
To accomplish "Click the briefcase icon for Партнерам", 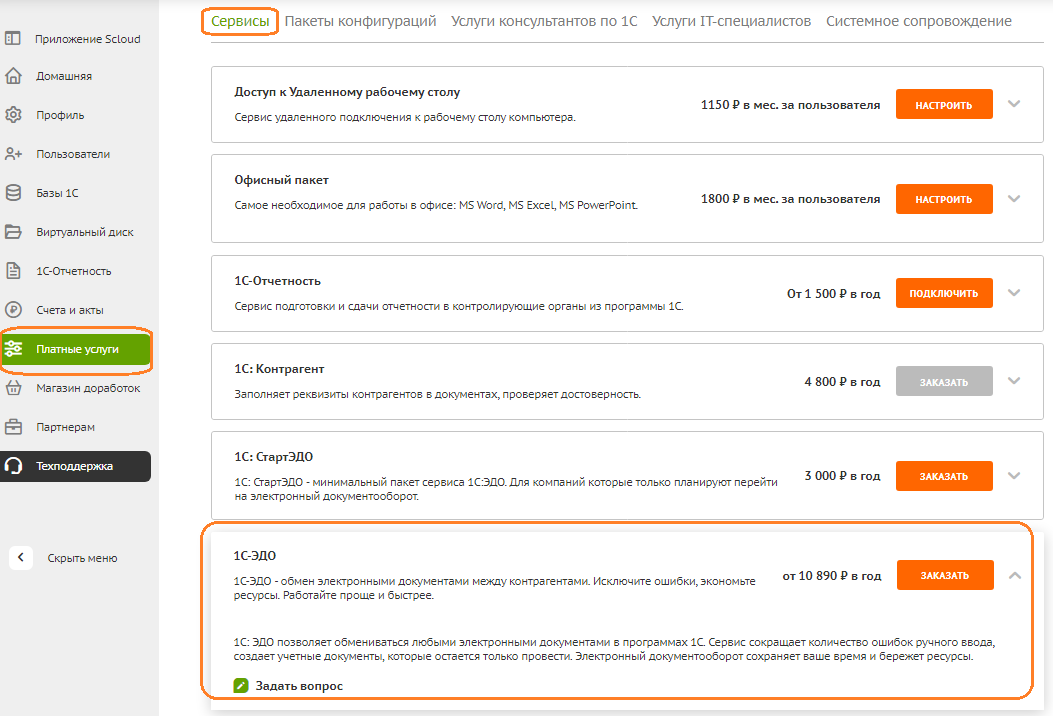I will point(13,427).
